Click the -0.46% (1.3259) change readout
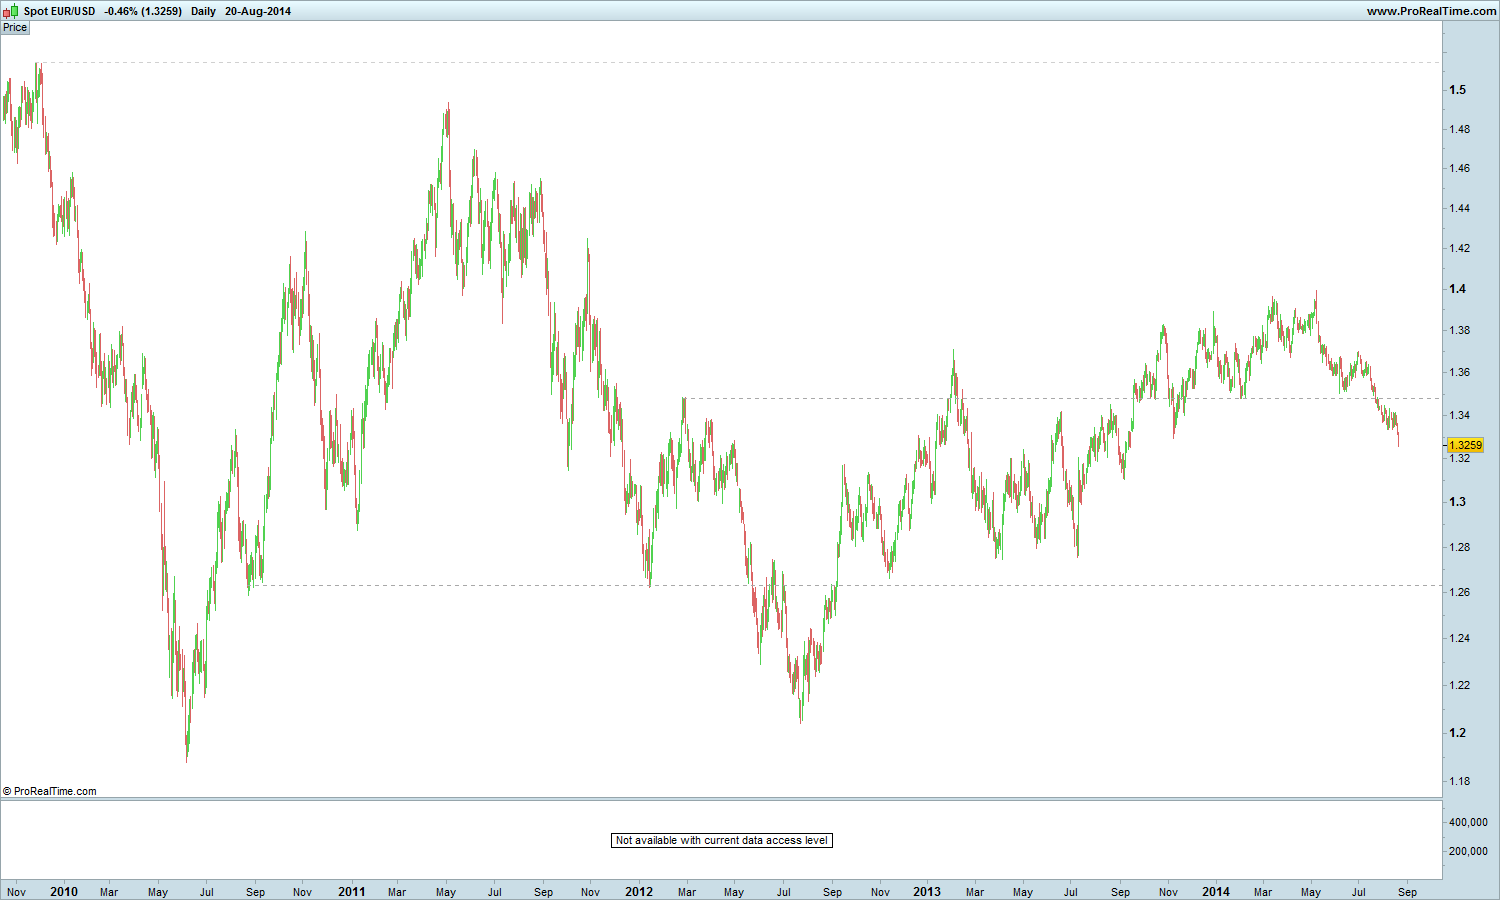The image size is (1500, 900). coord(143,11)
